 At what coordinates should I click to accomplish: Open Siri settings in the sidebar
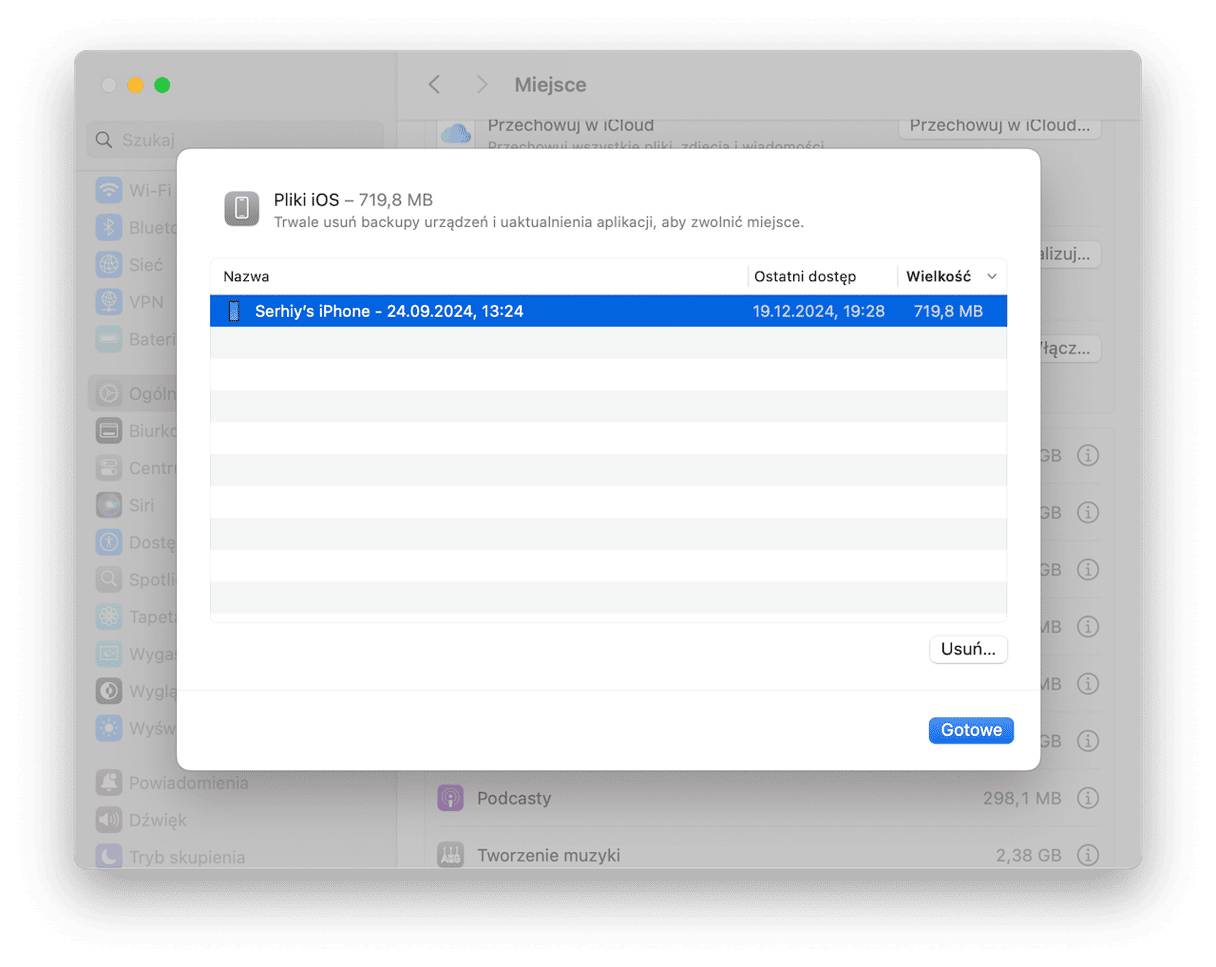coord(133,505)
